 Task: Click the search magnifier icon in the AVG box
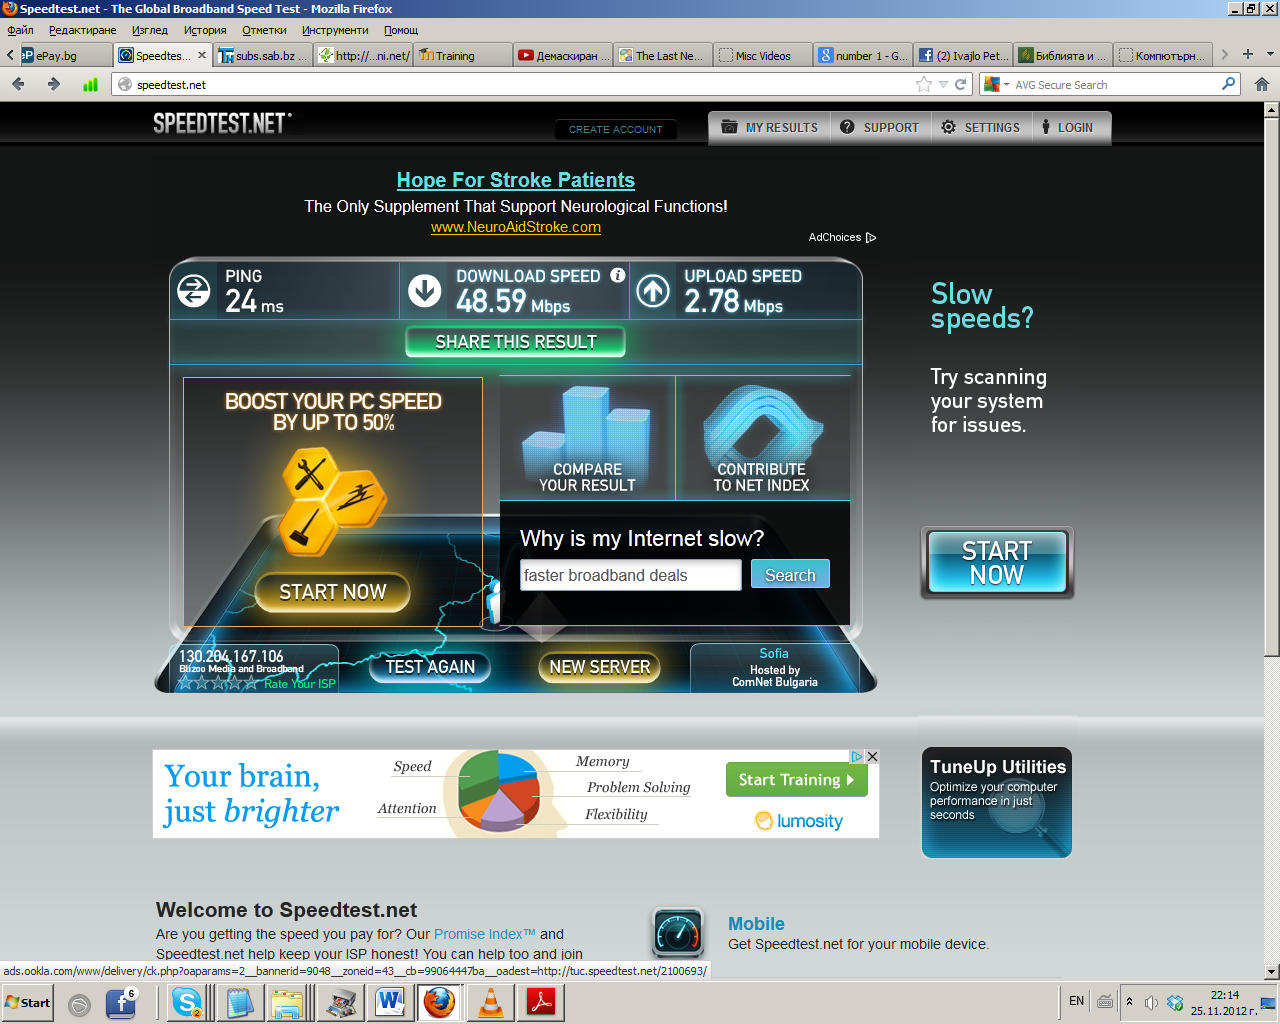[x=1229, y=84]
